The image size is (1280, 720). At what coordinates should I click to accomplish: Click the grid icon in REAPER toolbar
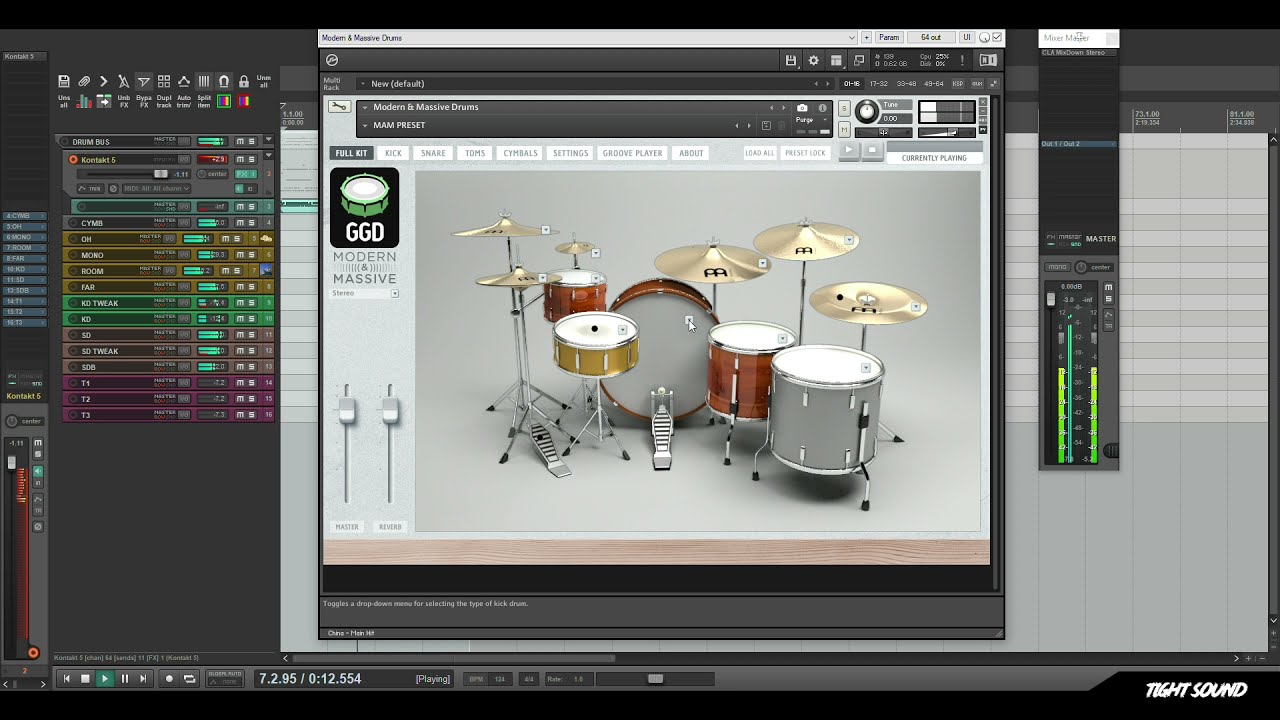click(x=204, y=82)
